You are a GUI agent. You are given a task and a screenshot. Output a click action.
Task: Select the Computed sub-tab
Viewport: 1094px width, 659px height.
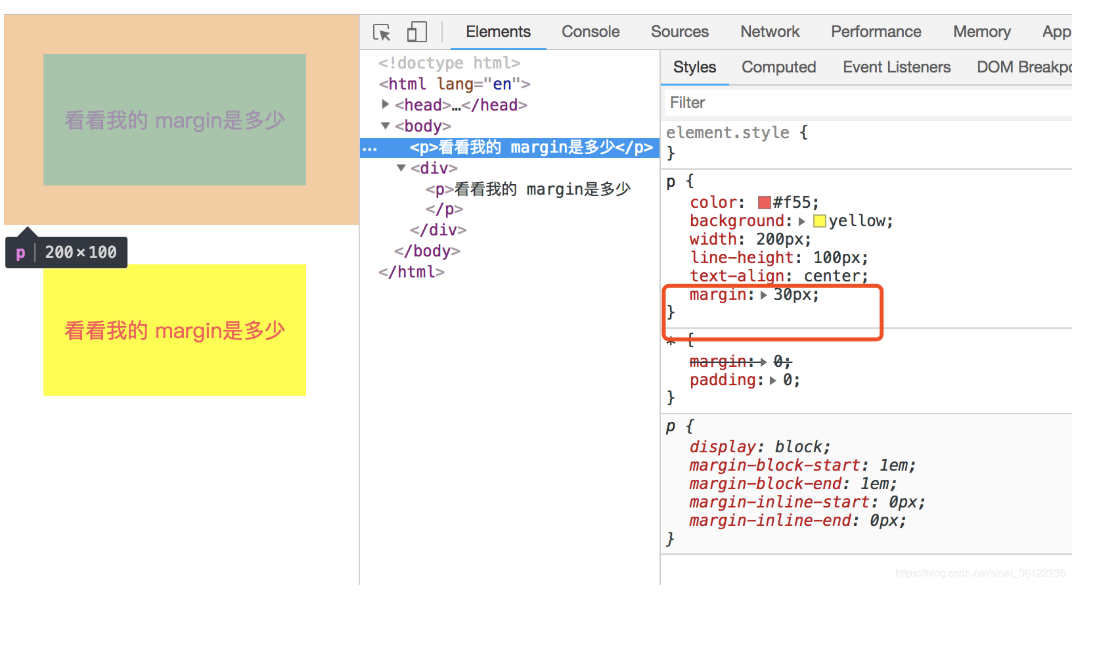click(x=779, y=67)
